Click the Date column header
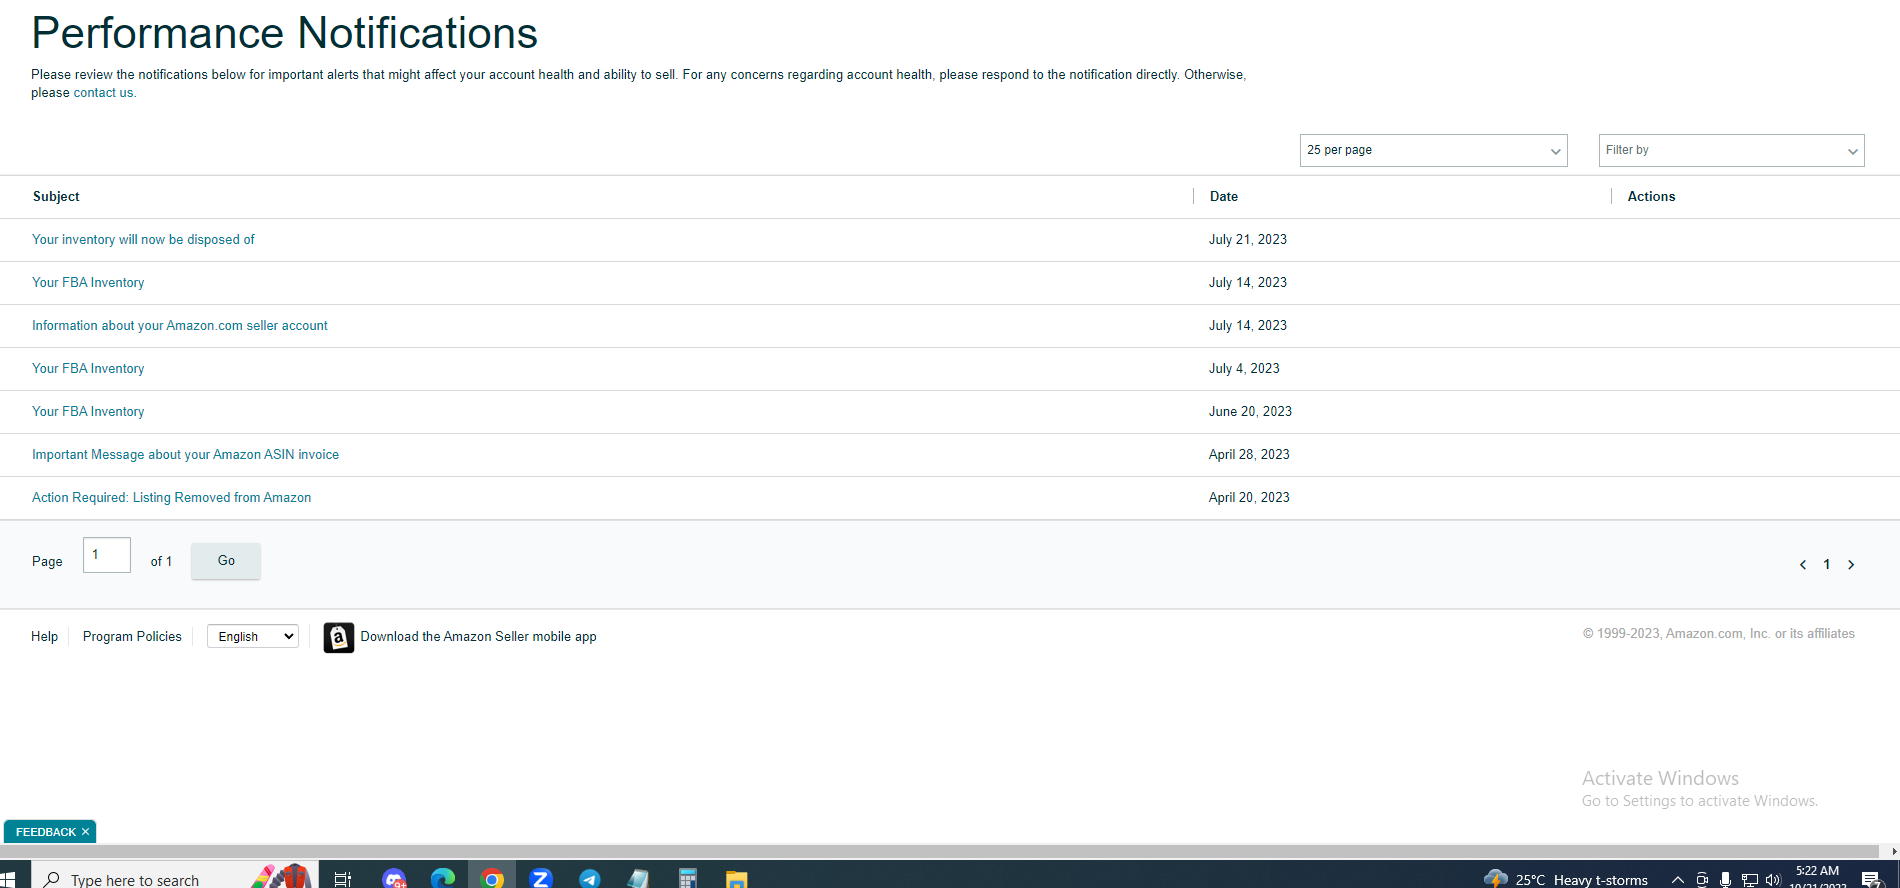 click(x=1224, y=197)
